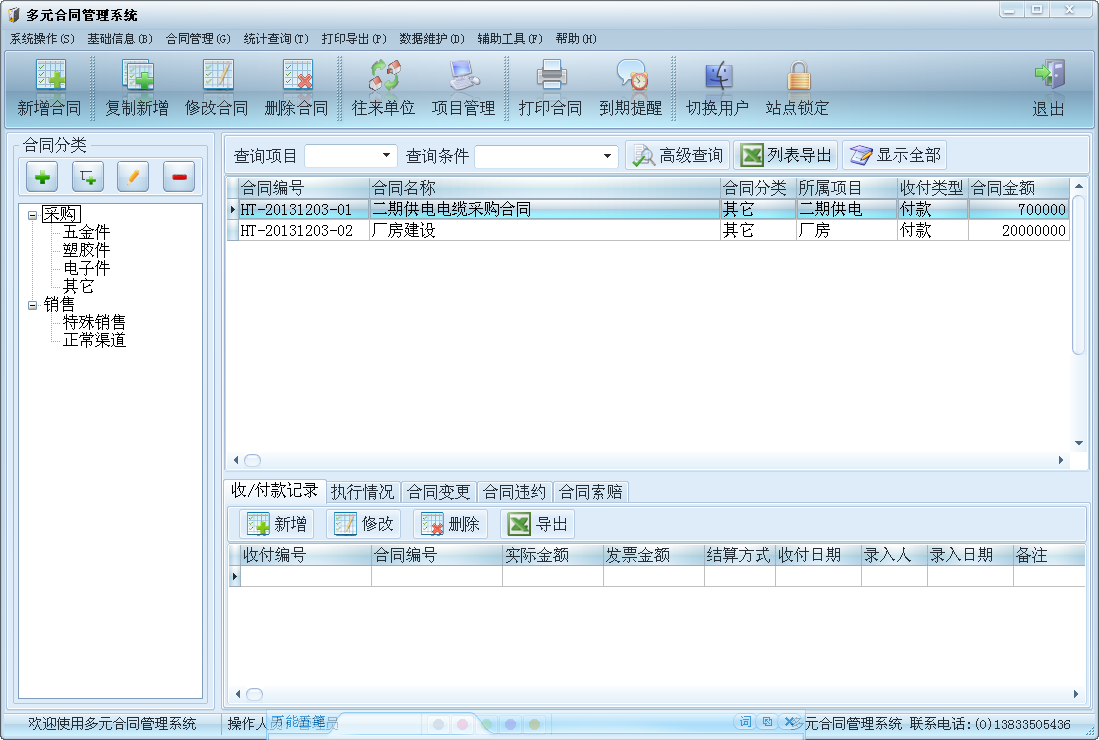Click 新增 in payment records toolbar
Screen dimensions: 1099x740
coord(277,524)
